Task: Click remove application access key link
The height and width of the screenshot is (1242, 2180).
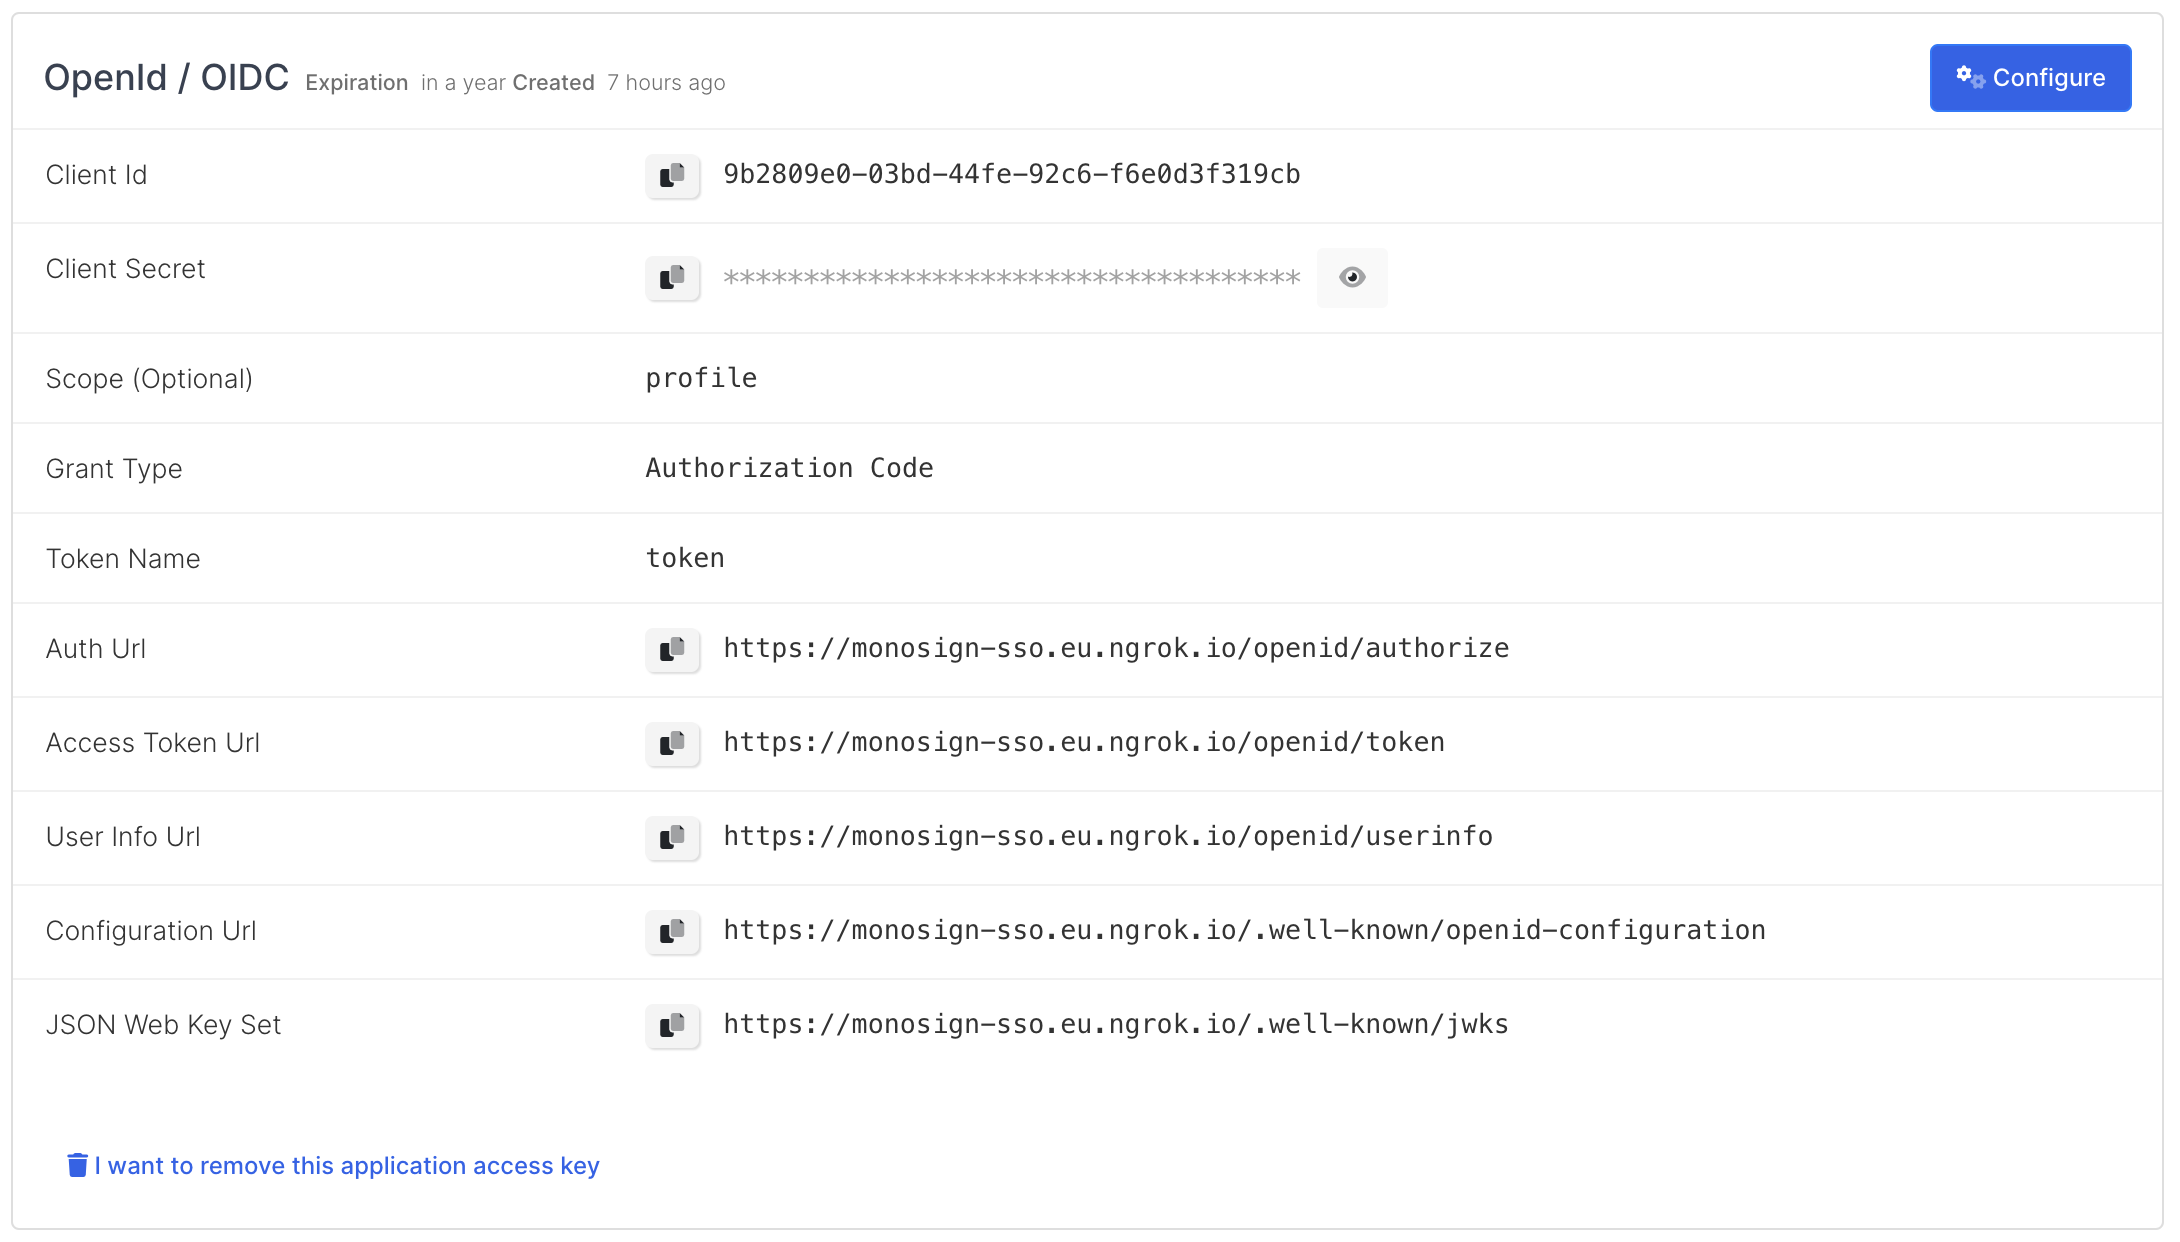Action: (x=346, y=1166)
